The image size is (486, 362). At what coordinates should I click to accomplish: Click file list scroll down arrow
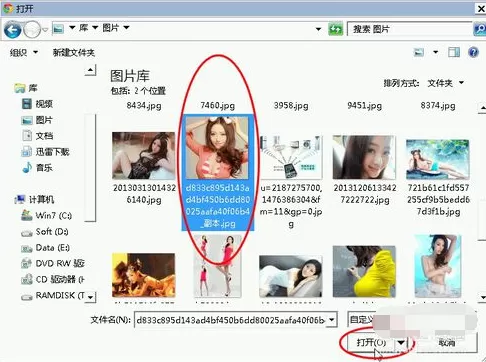pos(482,297)
